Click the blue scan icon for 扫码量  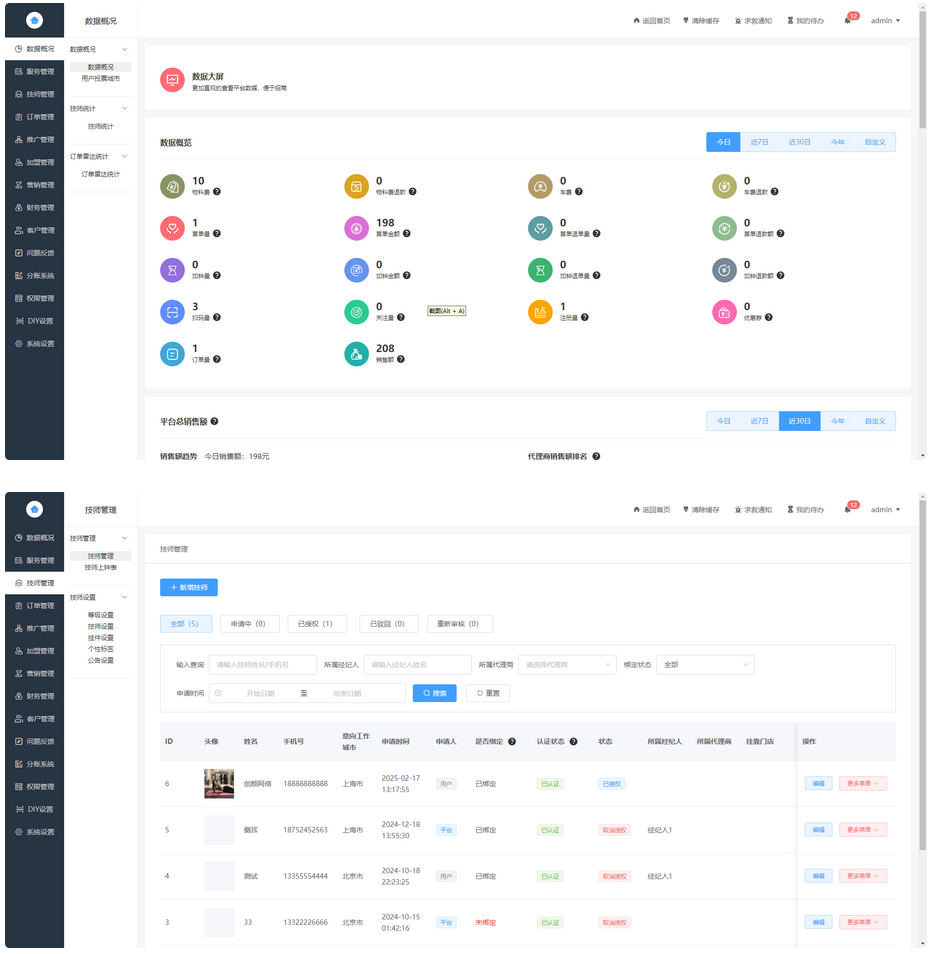pos(172,312)
